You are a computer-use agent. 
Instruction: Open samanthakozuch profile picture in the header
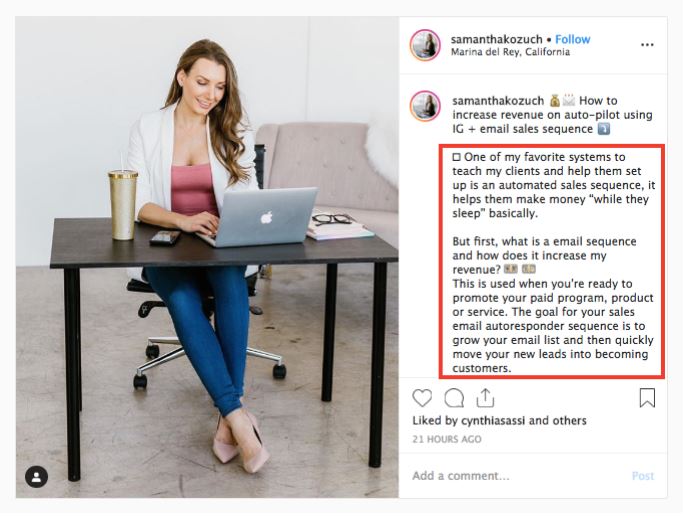click(425, 45)
